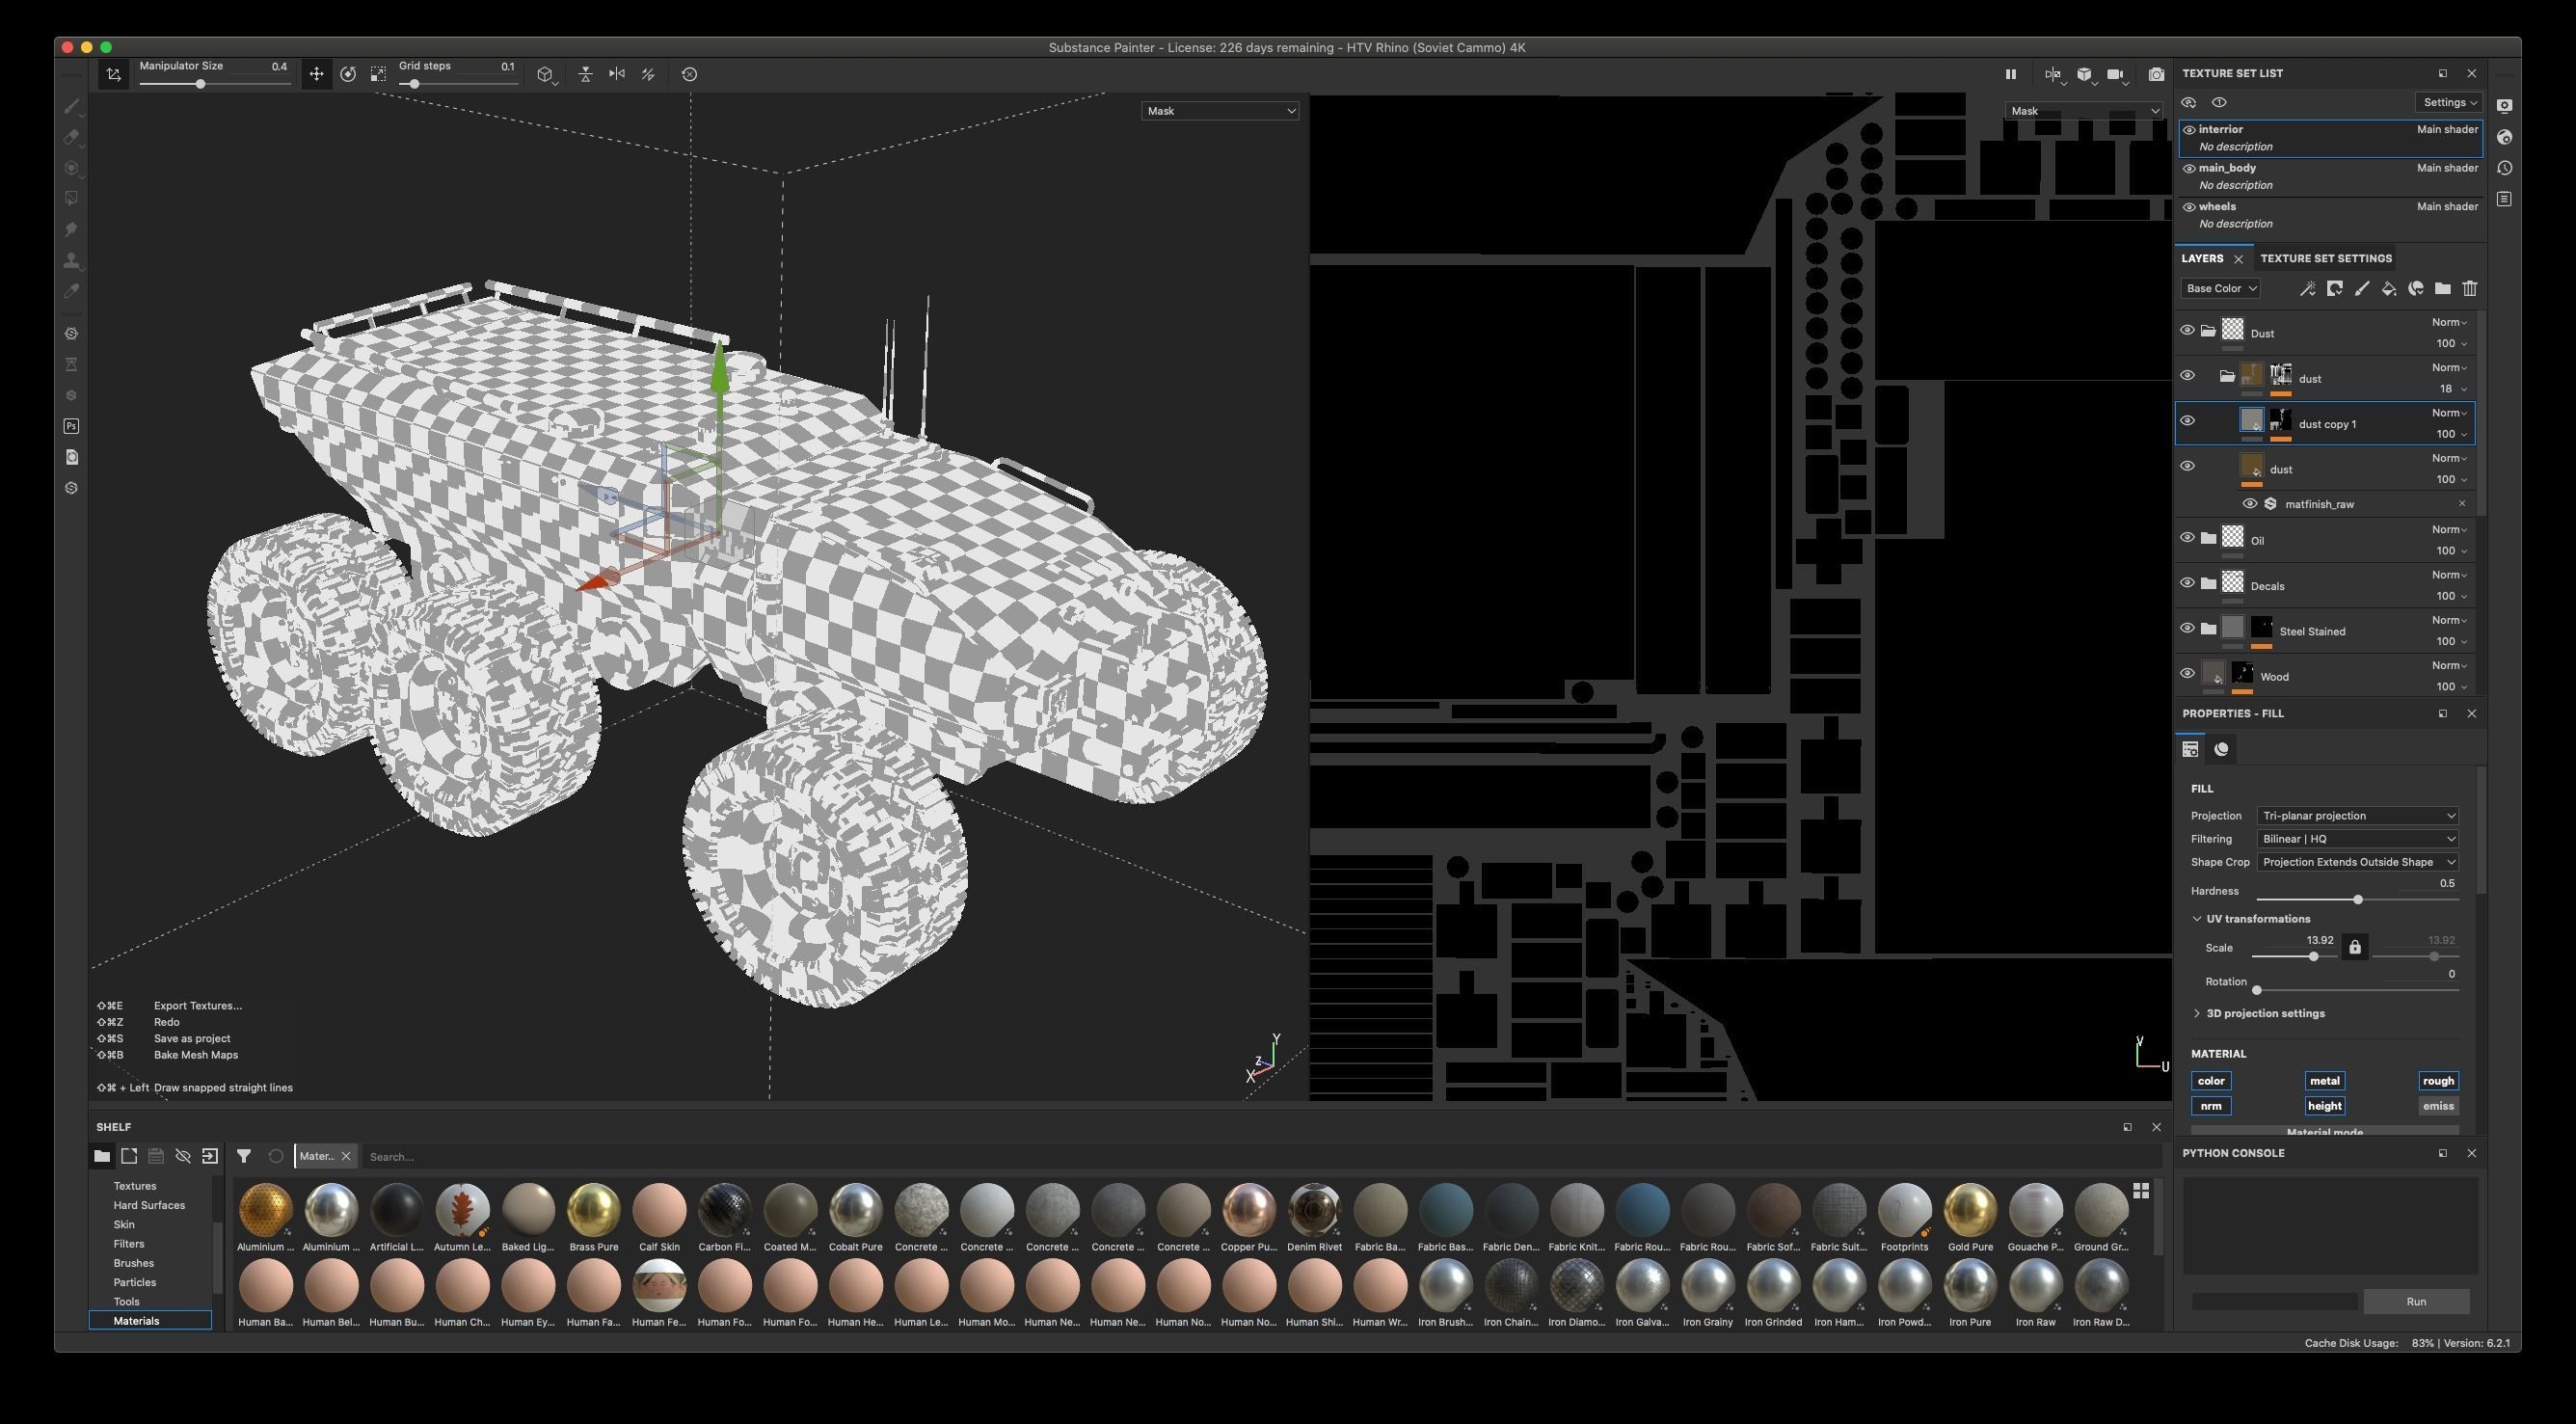Select the translate manipulator tool

pos(316,74)
